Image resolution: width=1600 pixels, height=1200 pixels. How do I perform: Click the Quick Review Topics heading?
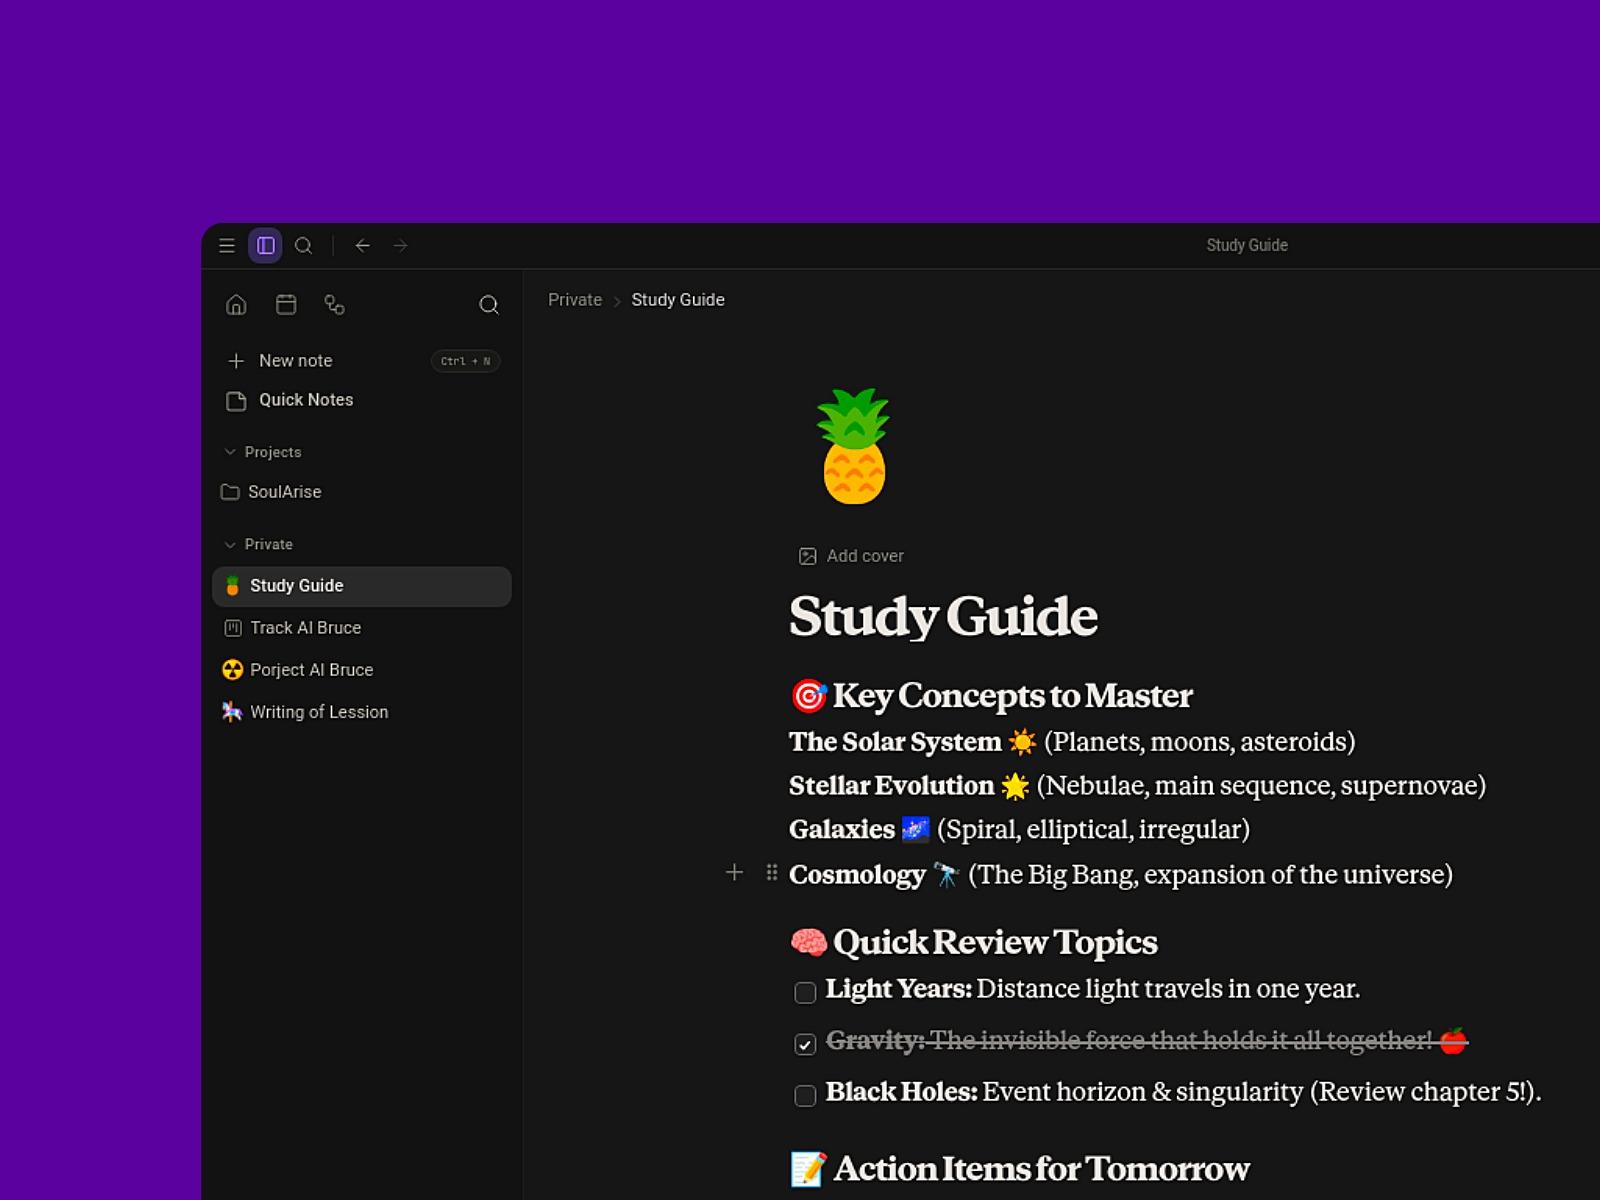coord(974,942)
